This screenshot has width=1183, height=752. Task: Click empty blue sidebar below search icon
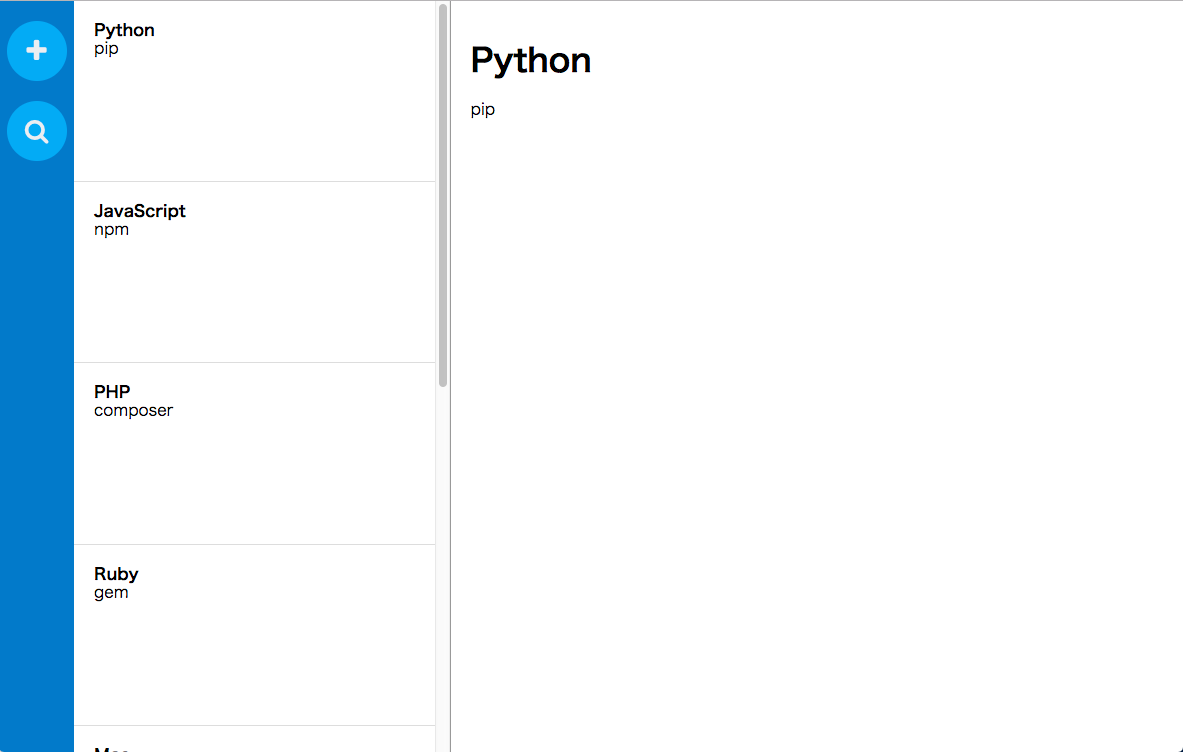tap(36, 453)
